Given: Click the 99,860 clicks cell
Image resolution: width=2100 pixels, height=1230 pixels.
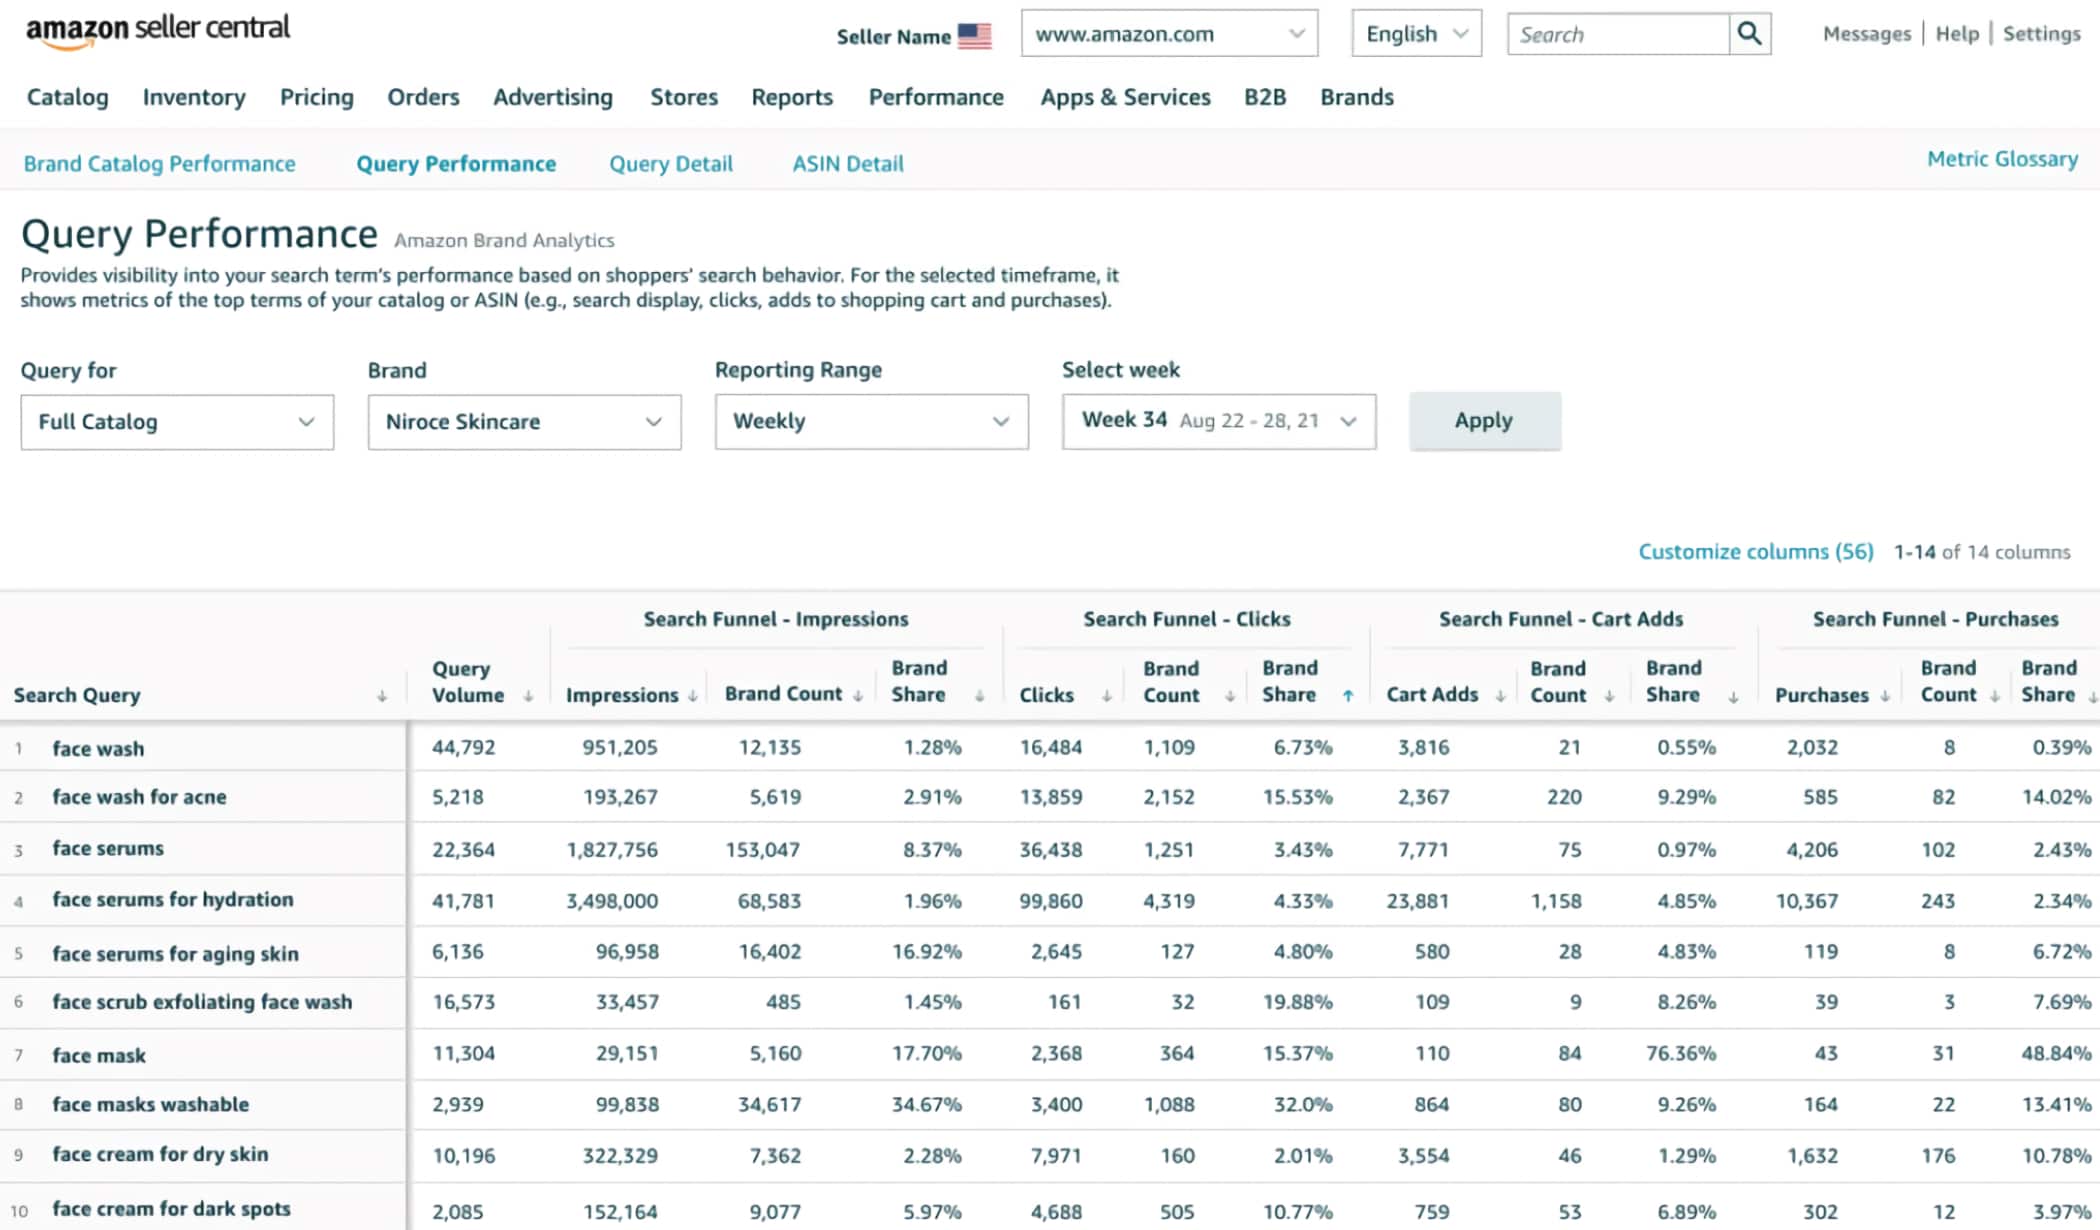Looking at the screenshot, I should pos(1051,901).
